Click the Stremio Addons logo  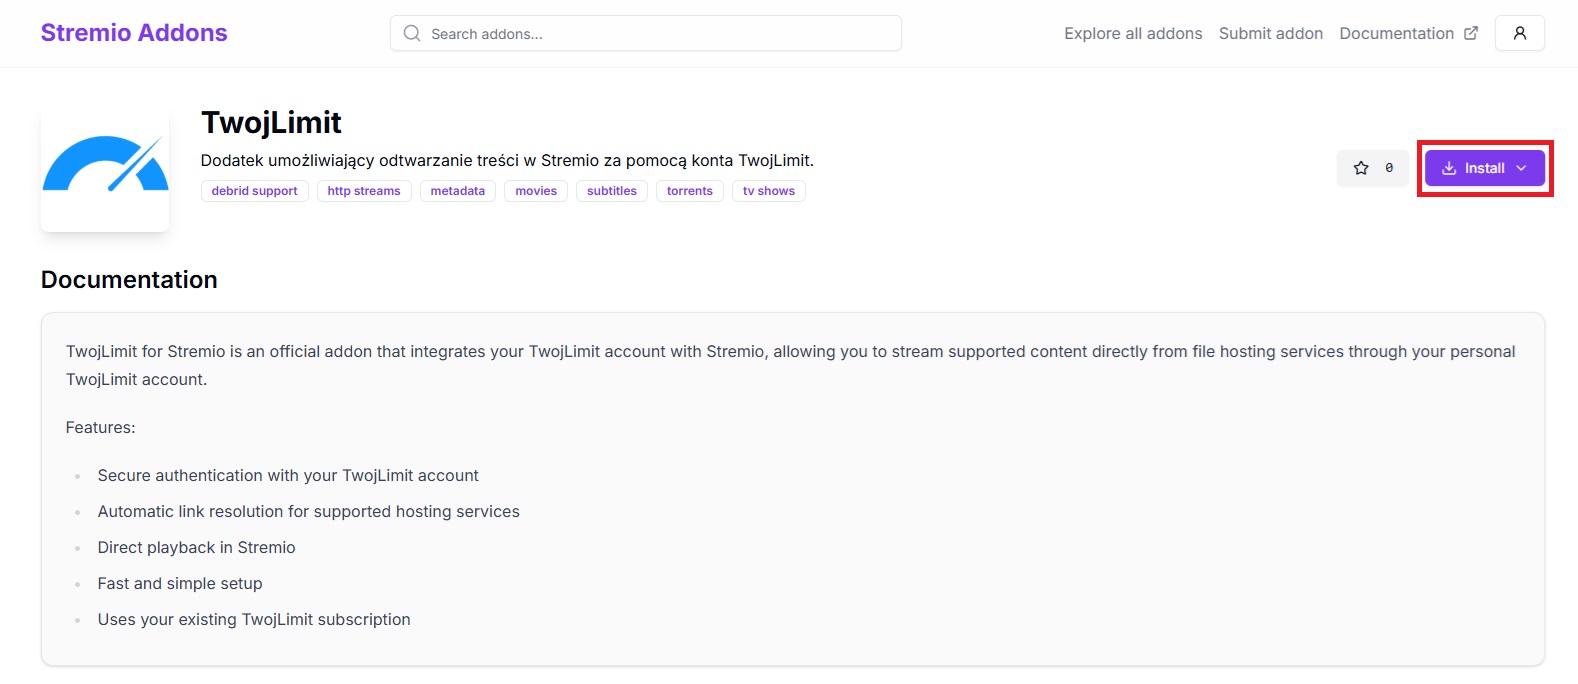[x=134, y=33]
